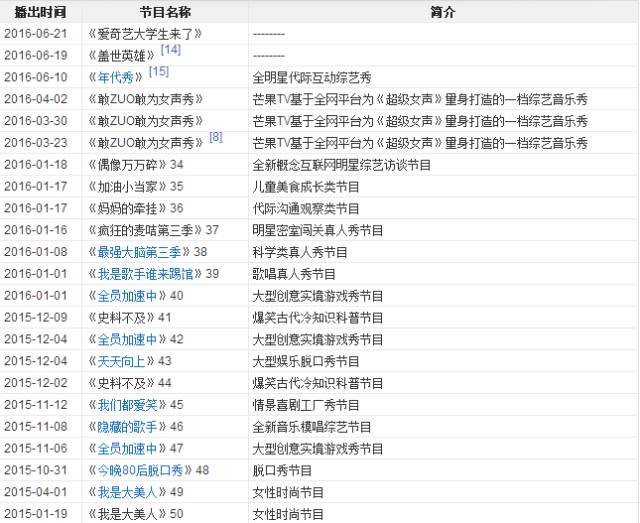Open reference [15] next to 年代秀
640x523 pixels.
pos(159,72)
